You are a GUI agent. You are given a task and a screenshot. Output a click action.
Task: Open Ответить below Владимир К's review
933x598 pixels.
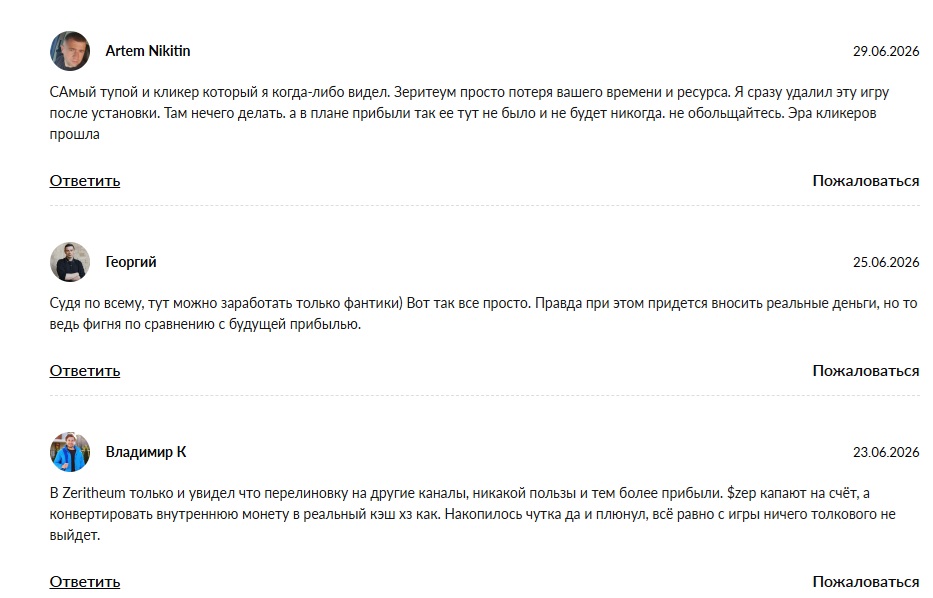pos(84,582)
